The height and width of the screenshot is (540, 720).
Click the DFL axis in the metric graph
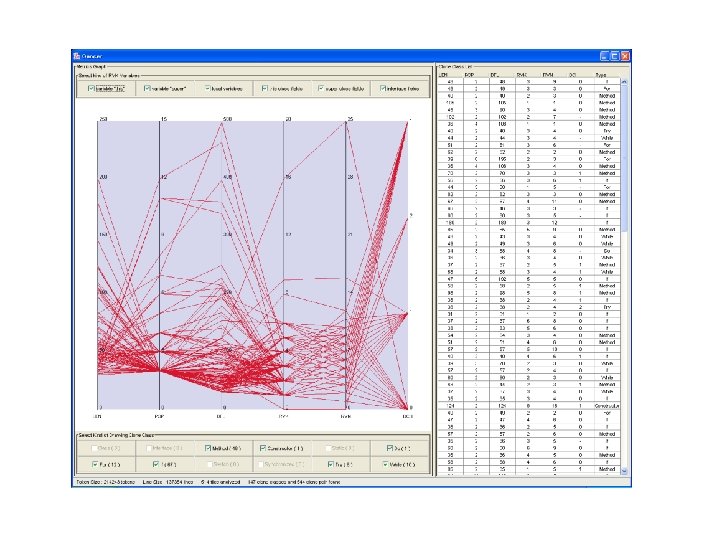tap(222, 265)
